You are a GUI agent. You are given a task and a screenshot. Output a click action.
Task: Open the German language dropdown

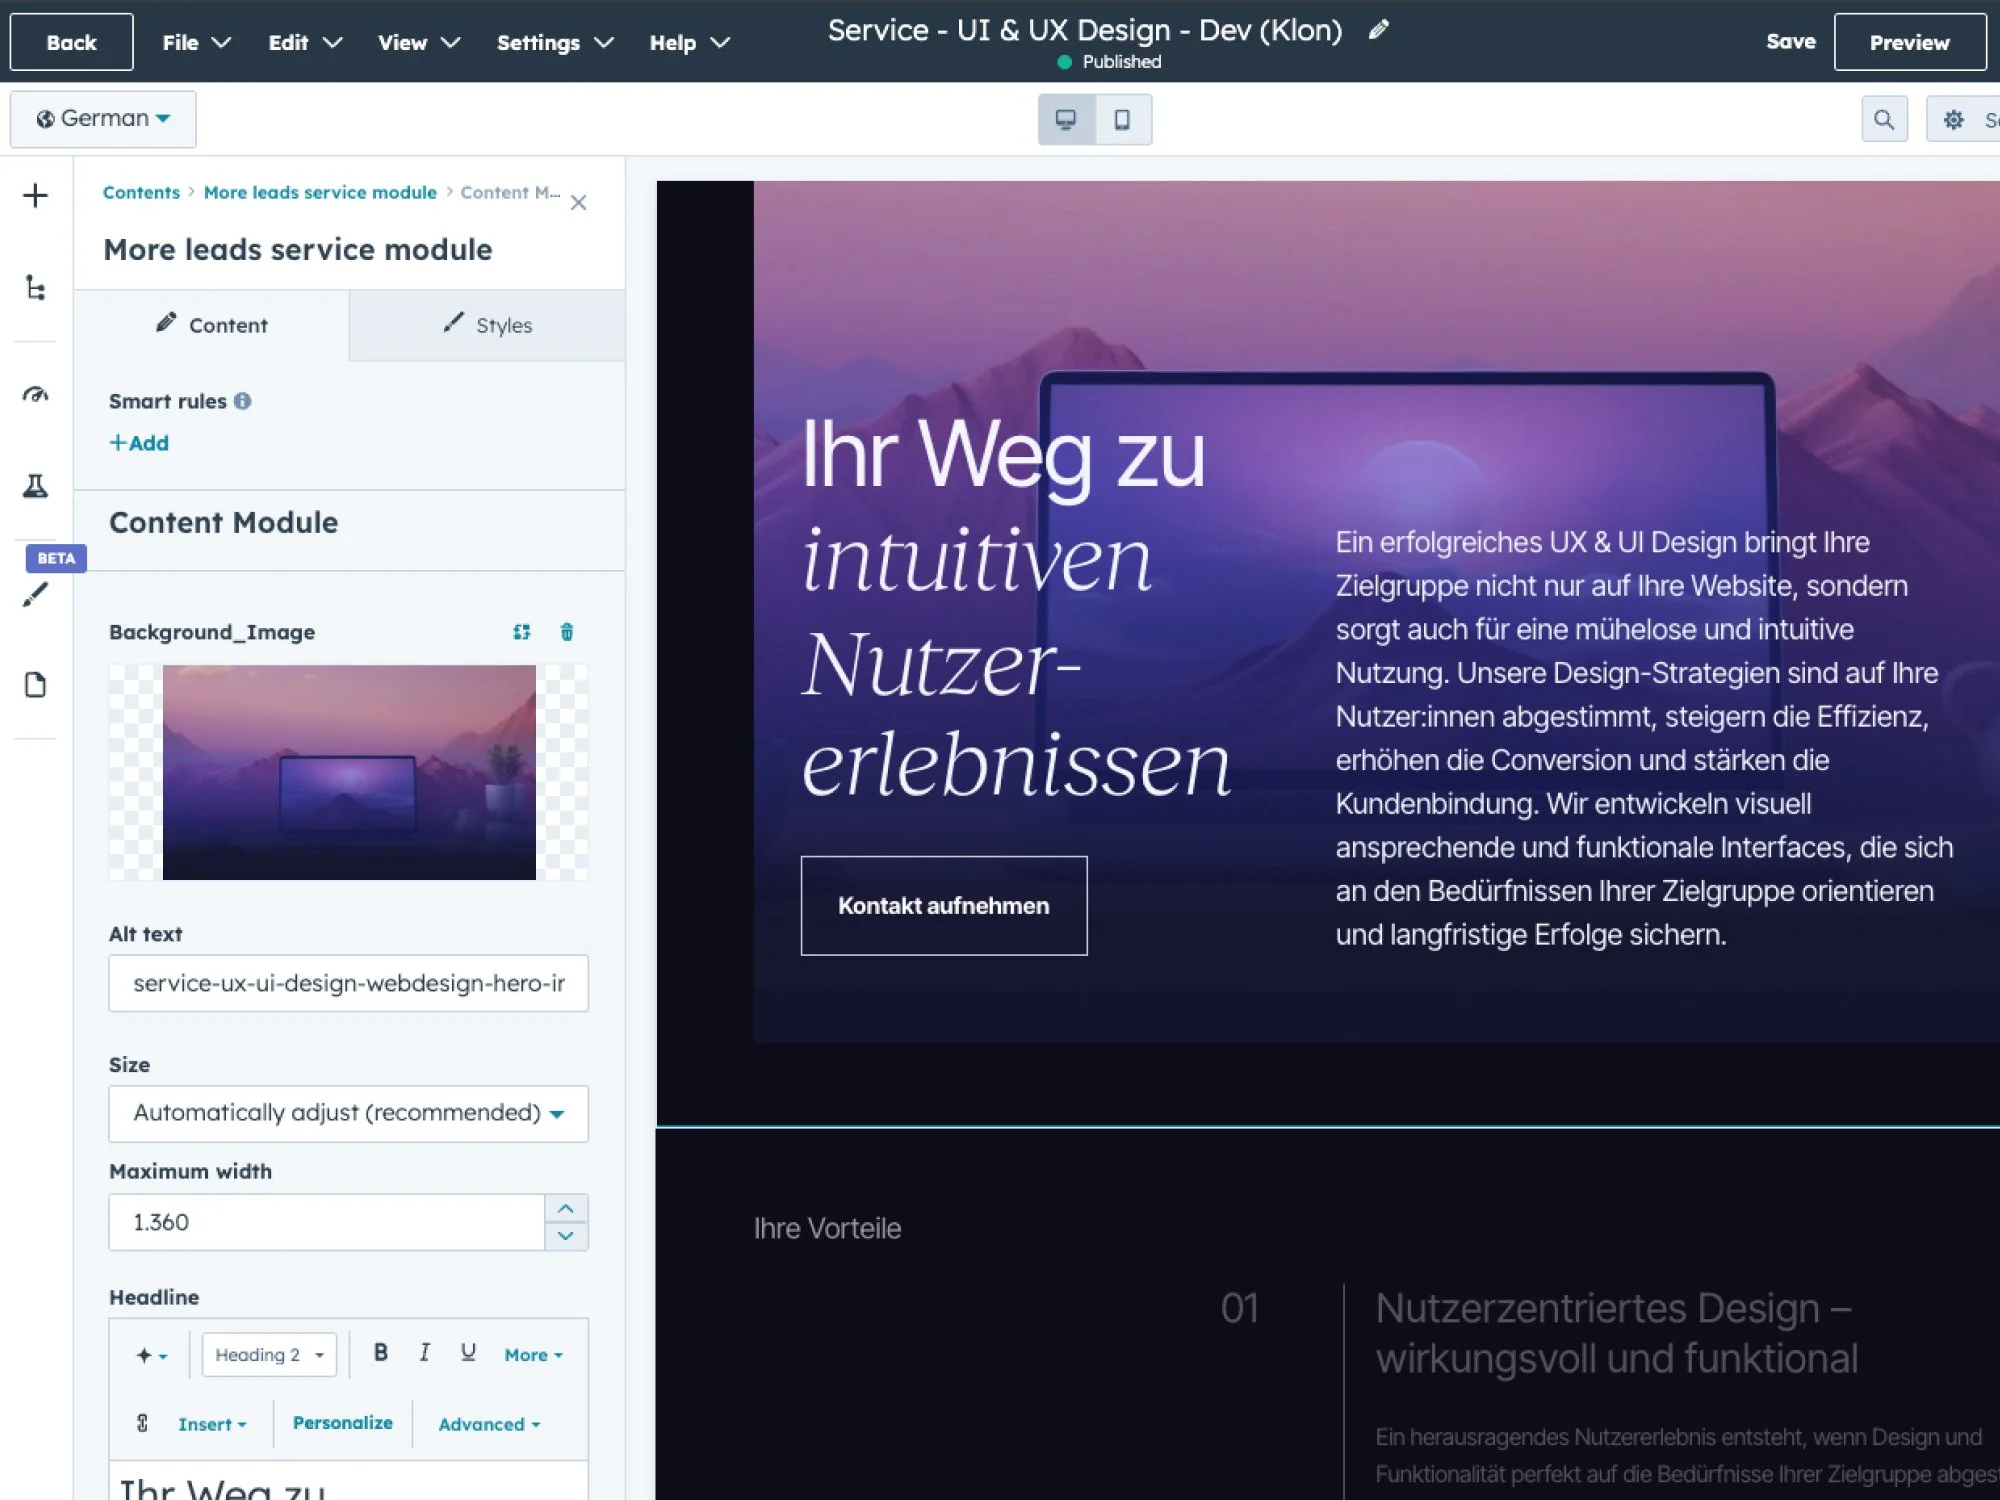click(103, 119)
